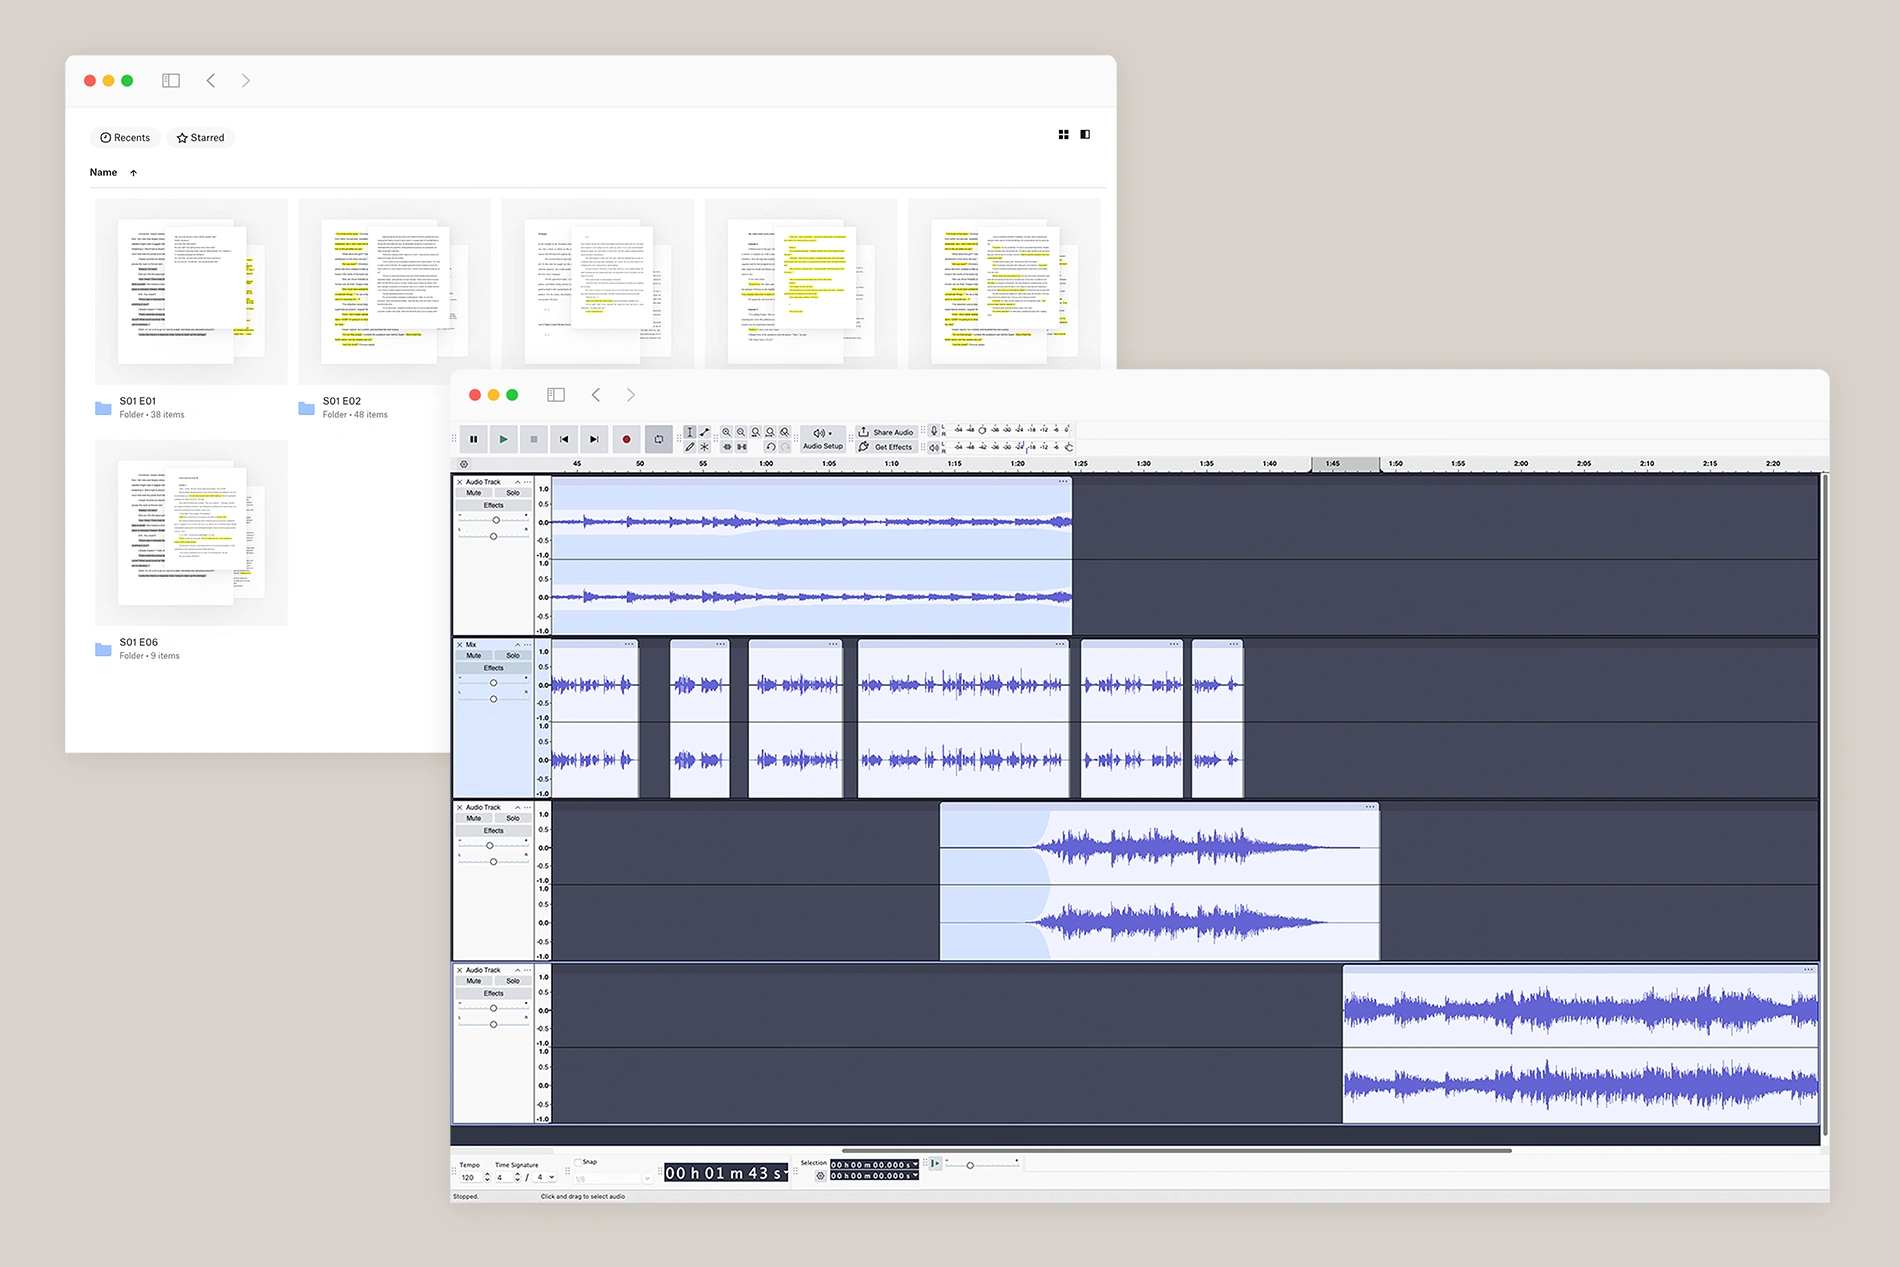Select the Envelope tool

click(705, 432)
